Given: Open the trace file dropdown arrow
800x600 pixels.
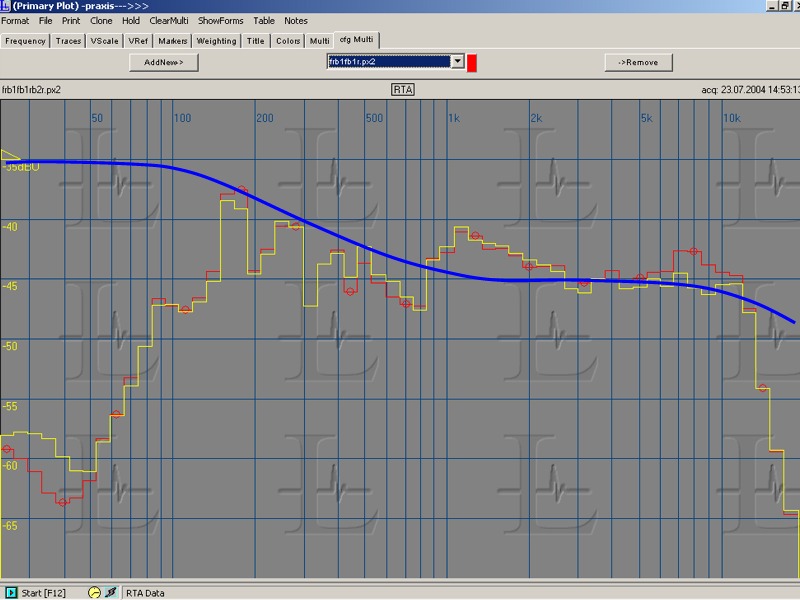Looking at the screenshot, I should coord(458,62).
